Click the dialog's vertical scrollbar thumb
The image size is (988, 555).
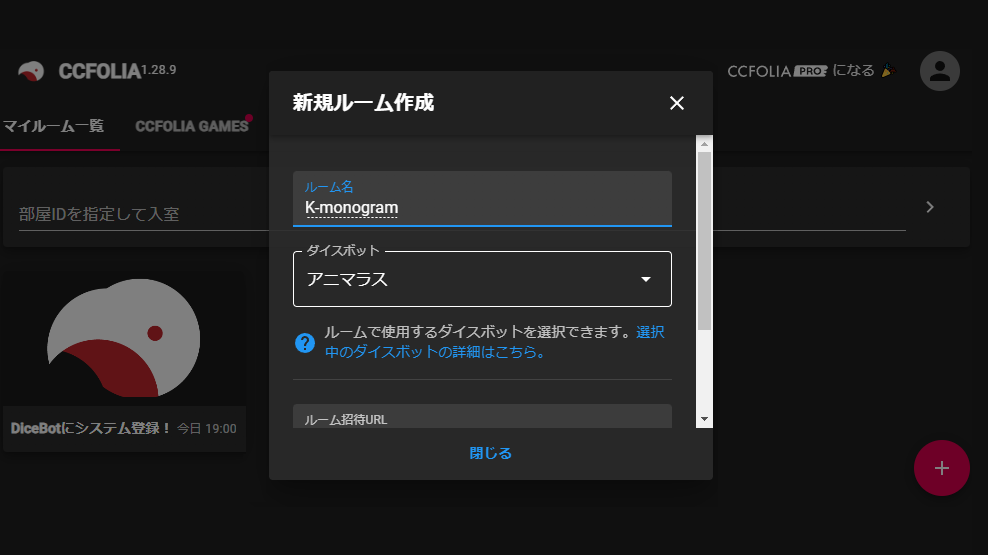[704, 240]
